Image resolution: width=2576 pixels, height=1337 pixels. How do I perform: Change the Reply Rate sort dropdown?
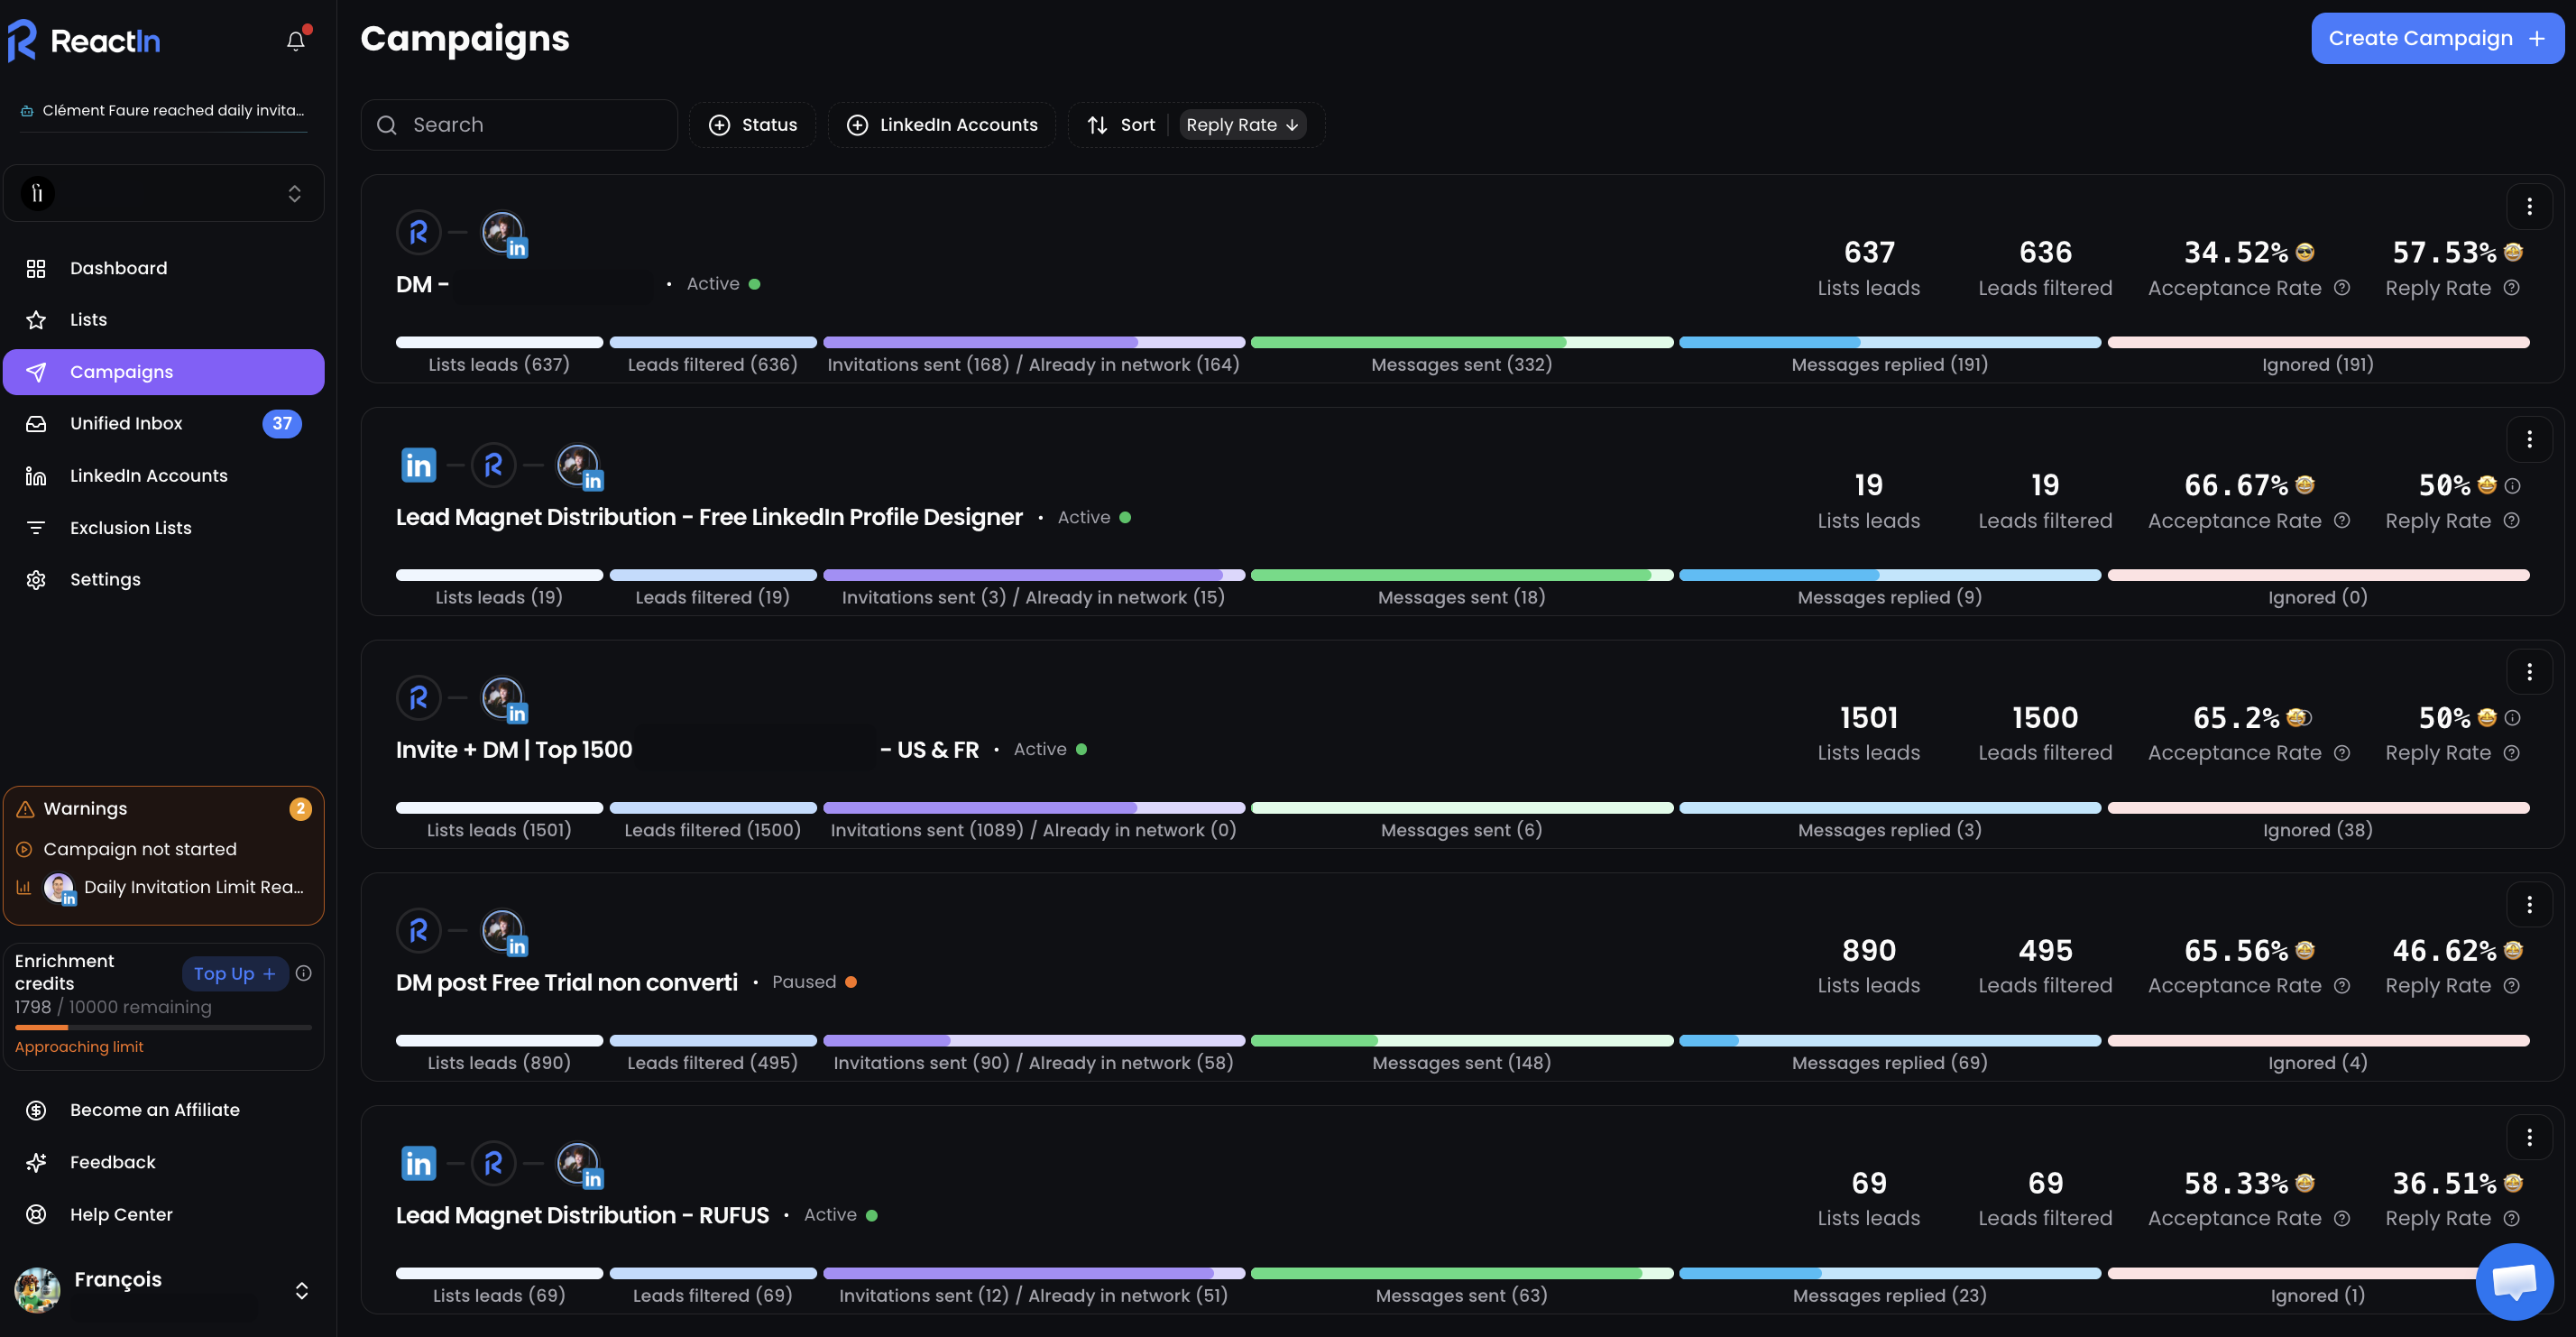click(1241, 125)
